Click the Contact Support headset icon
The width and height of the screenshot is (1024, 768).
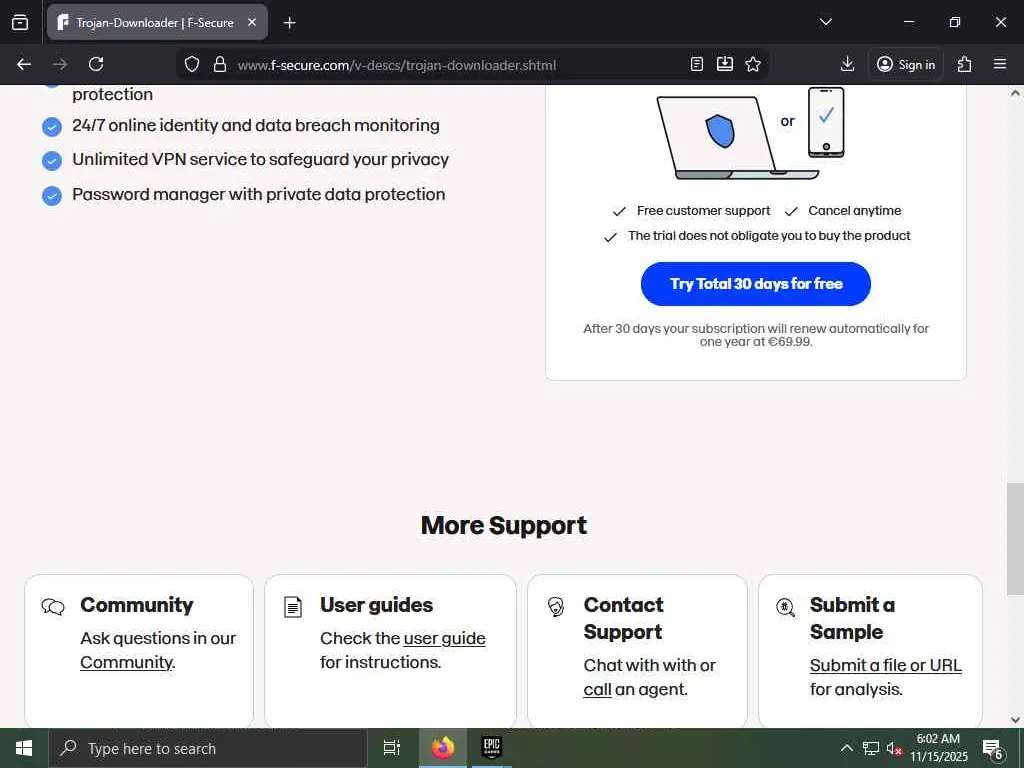[556, 607]
